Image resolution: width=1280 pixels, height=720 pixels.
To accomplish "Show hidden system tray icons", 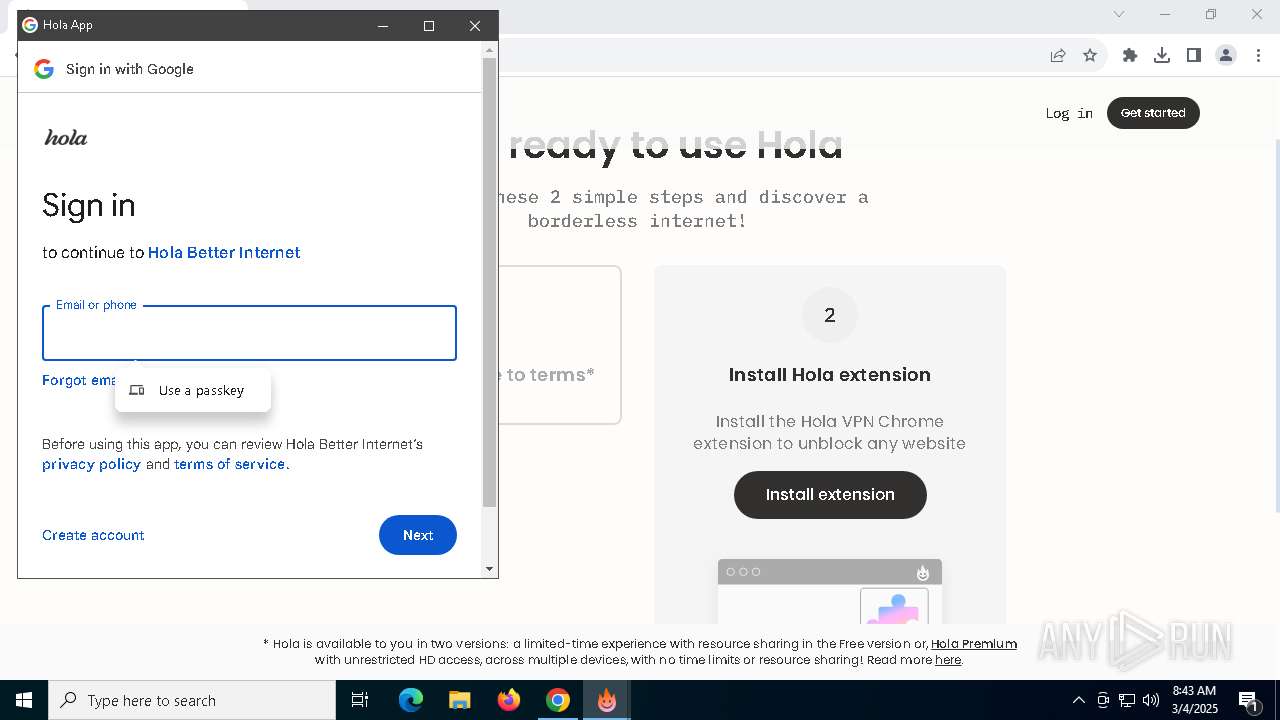I will [1078, 700].
